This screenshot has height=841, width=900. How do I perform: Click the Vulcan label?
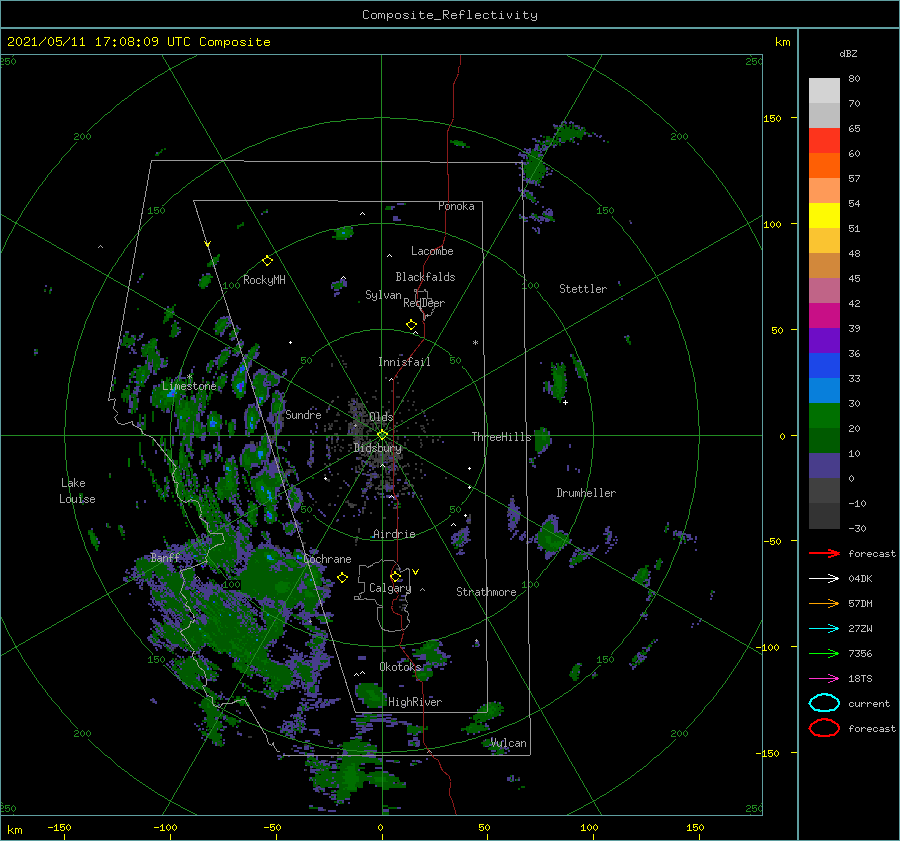(509, 743)
